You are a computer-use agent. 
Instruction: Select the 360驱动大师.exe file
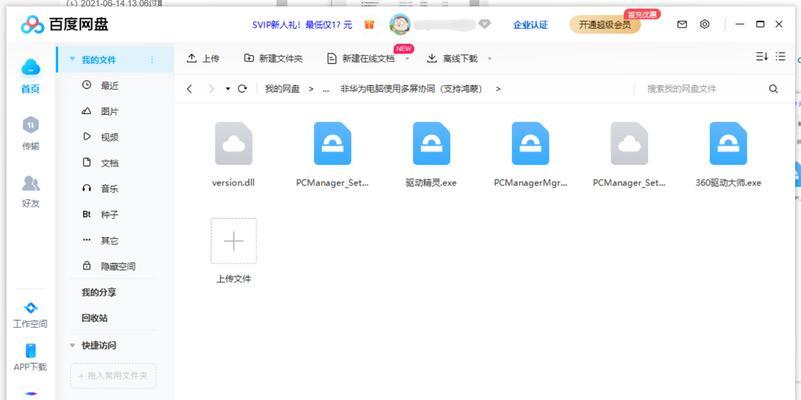point(728,155)
